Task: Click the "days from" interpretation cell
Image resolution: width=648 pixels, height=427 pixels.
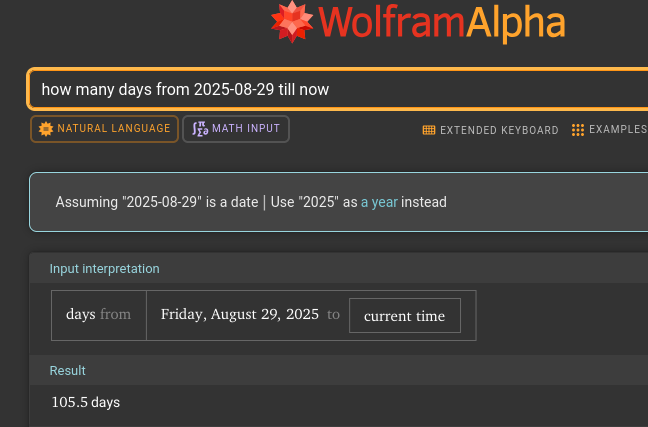Action: pos(98,315)
